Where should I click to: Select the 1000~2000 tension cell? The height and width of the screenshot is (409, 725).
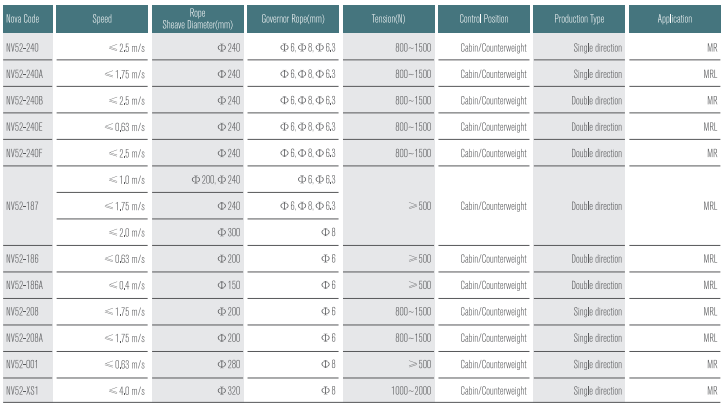(388, 391)
